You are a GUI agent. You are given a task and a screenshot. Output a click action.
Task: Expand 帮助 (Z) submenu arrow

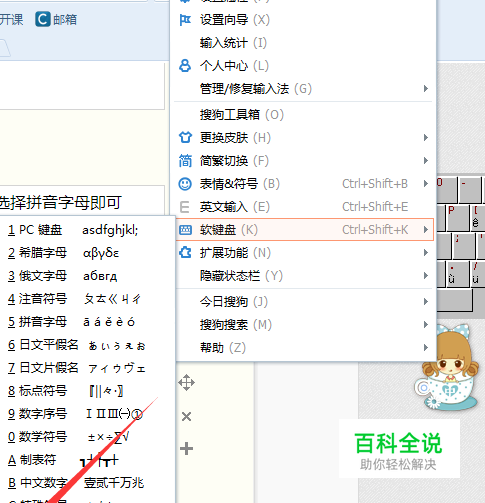click(x=426, y=348)
